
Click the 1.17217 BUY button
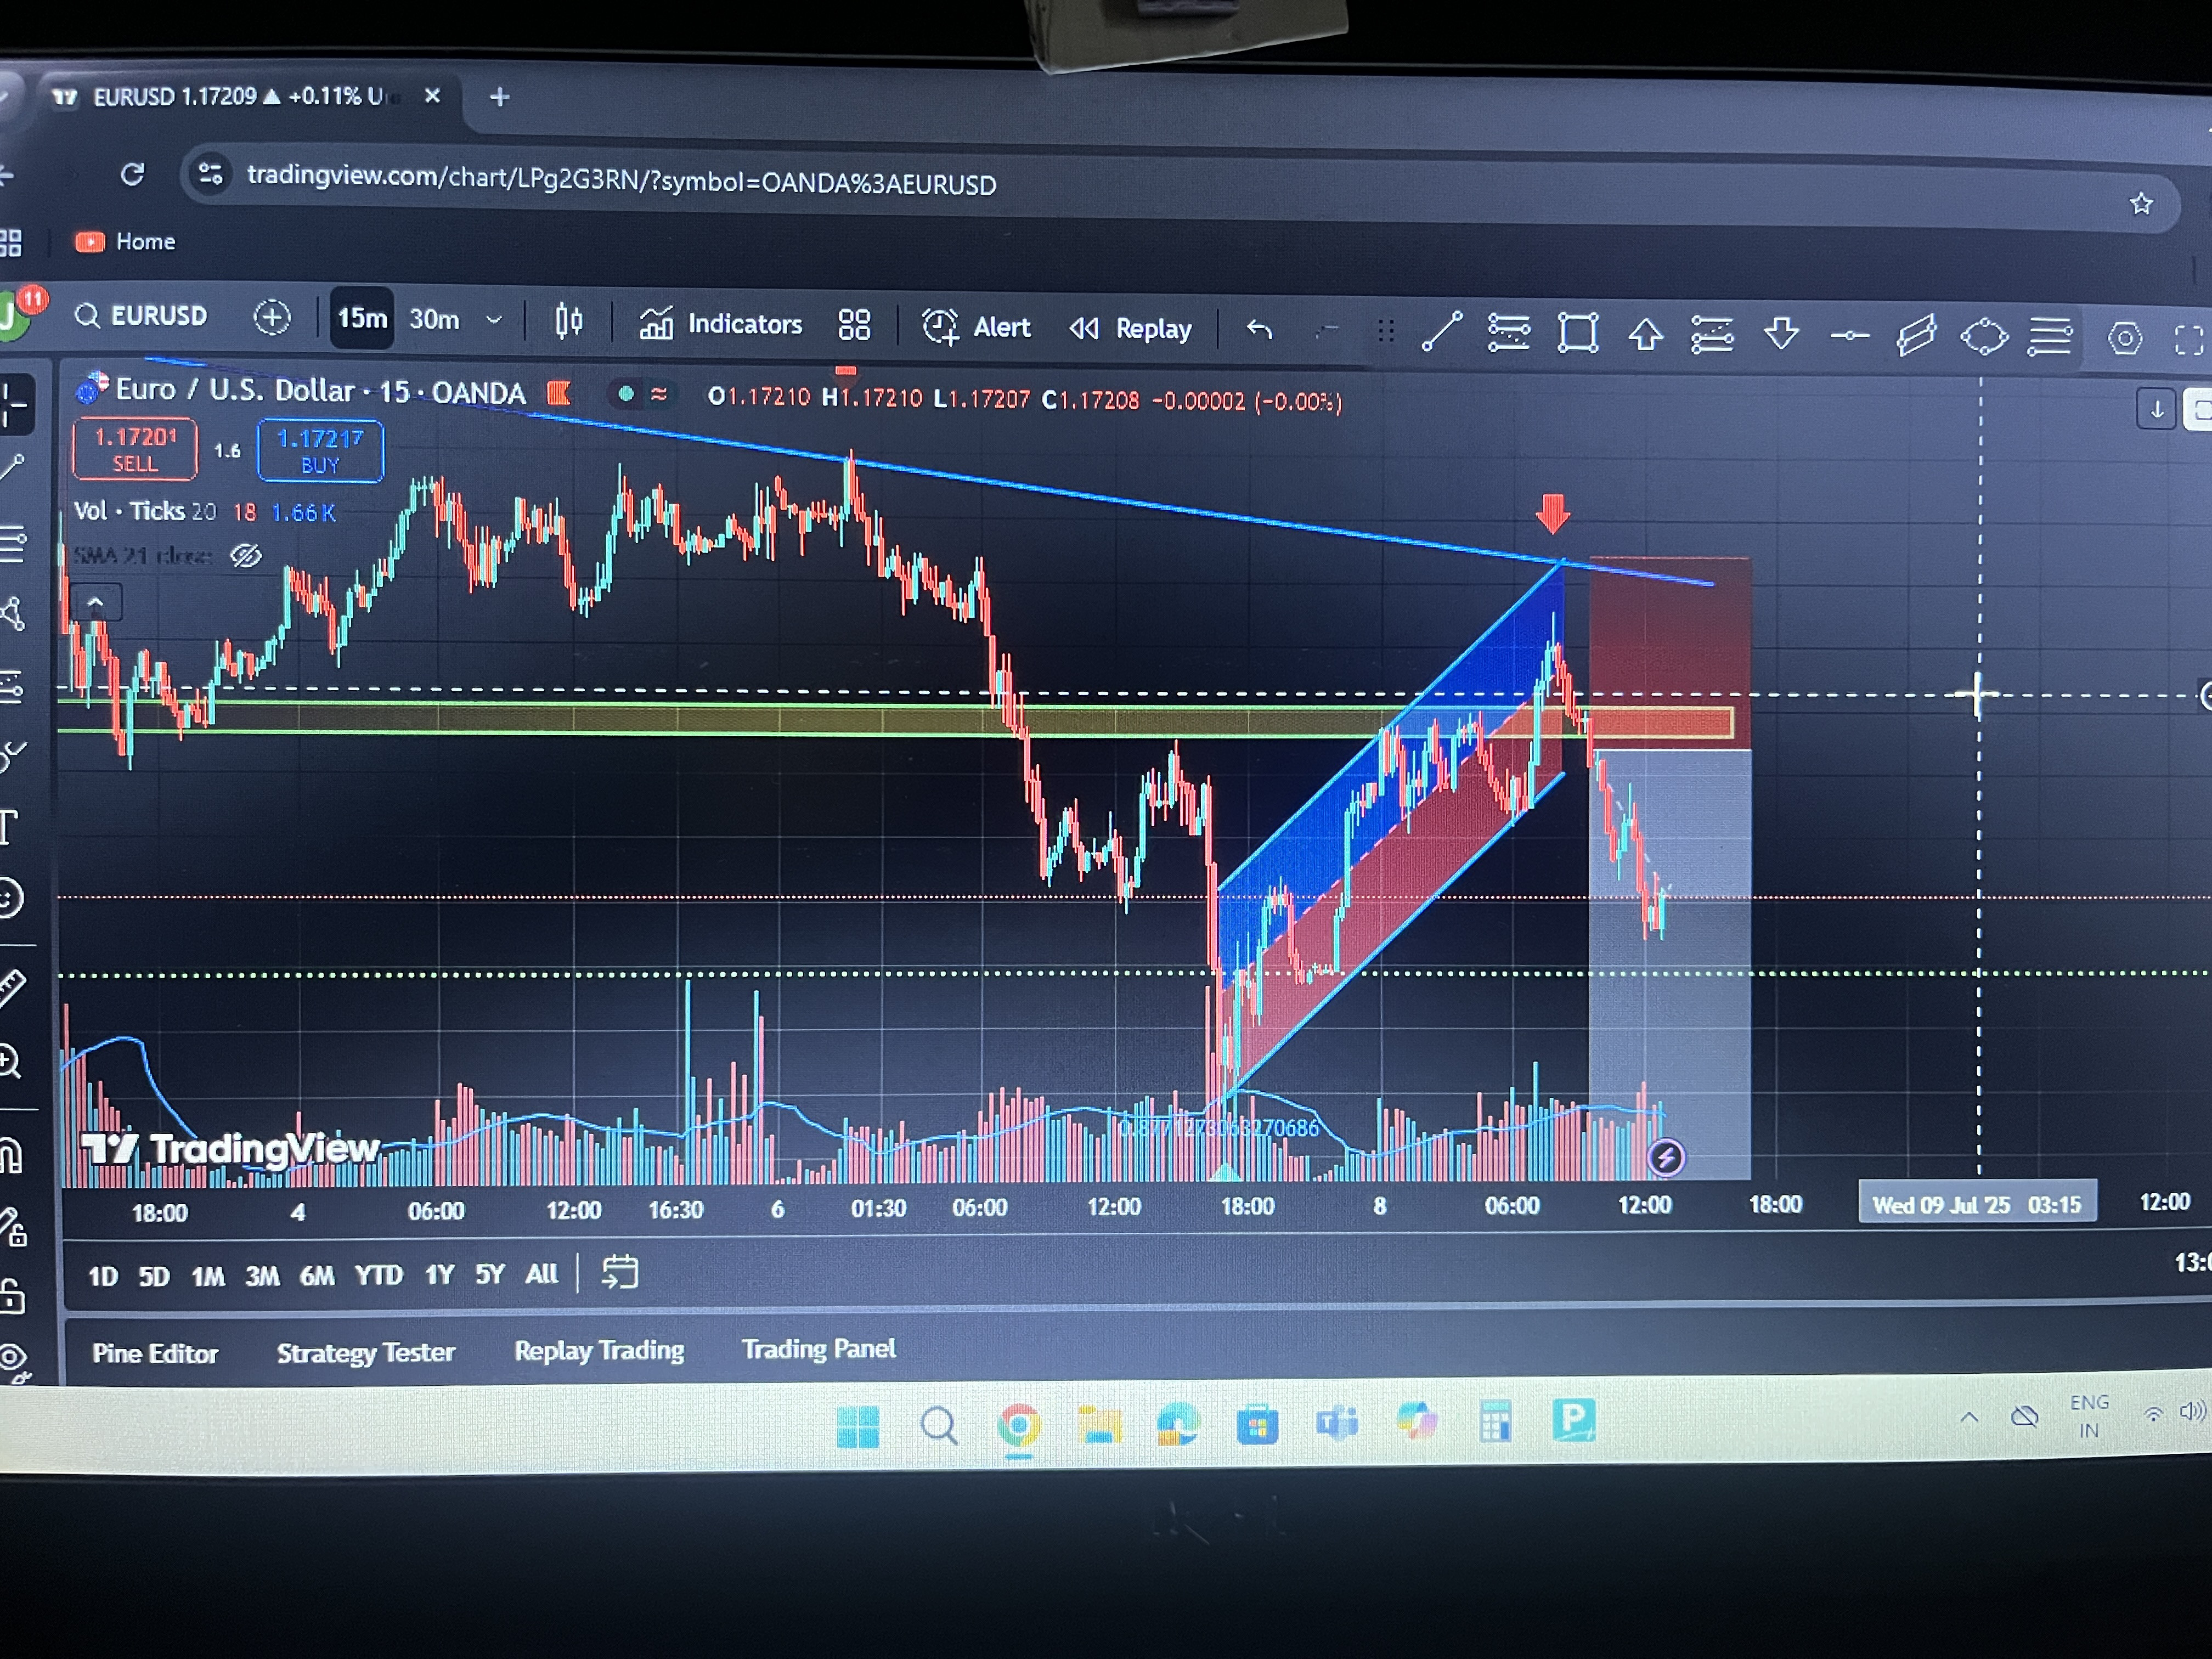point(320,451)
